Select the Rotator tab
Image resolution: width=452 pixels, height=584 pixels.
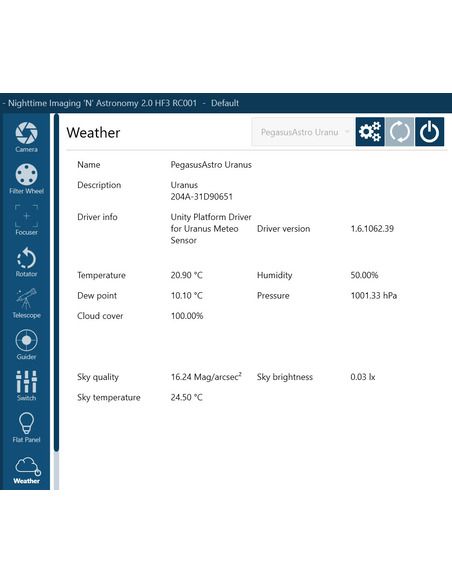coord(26,262)
